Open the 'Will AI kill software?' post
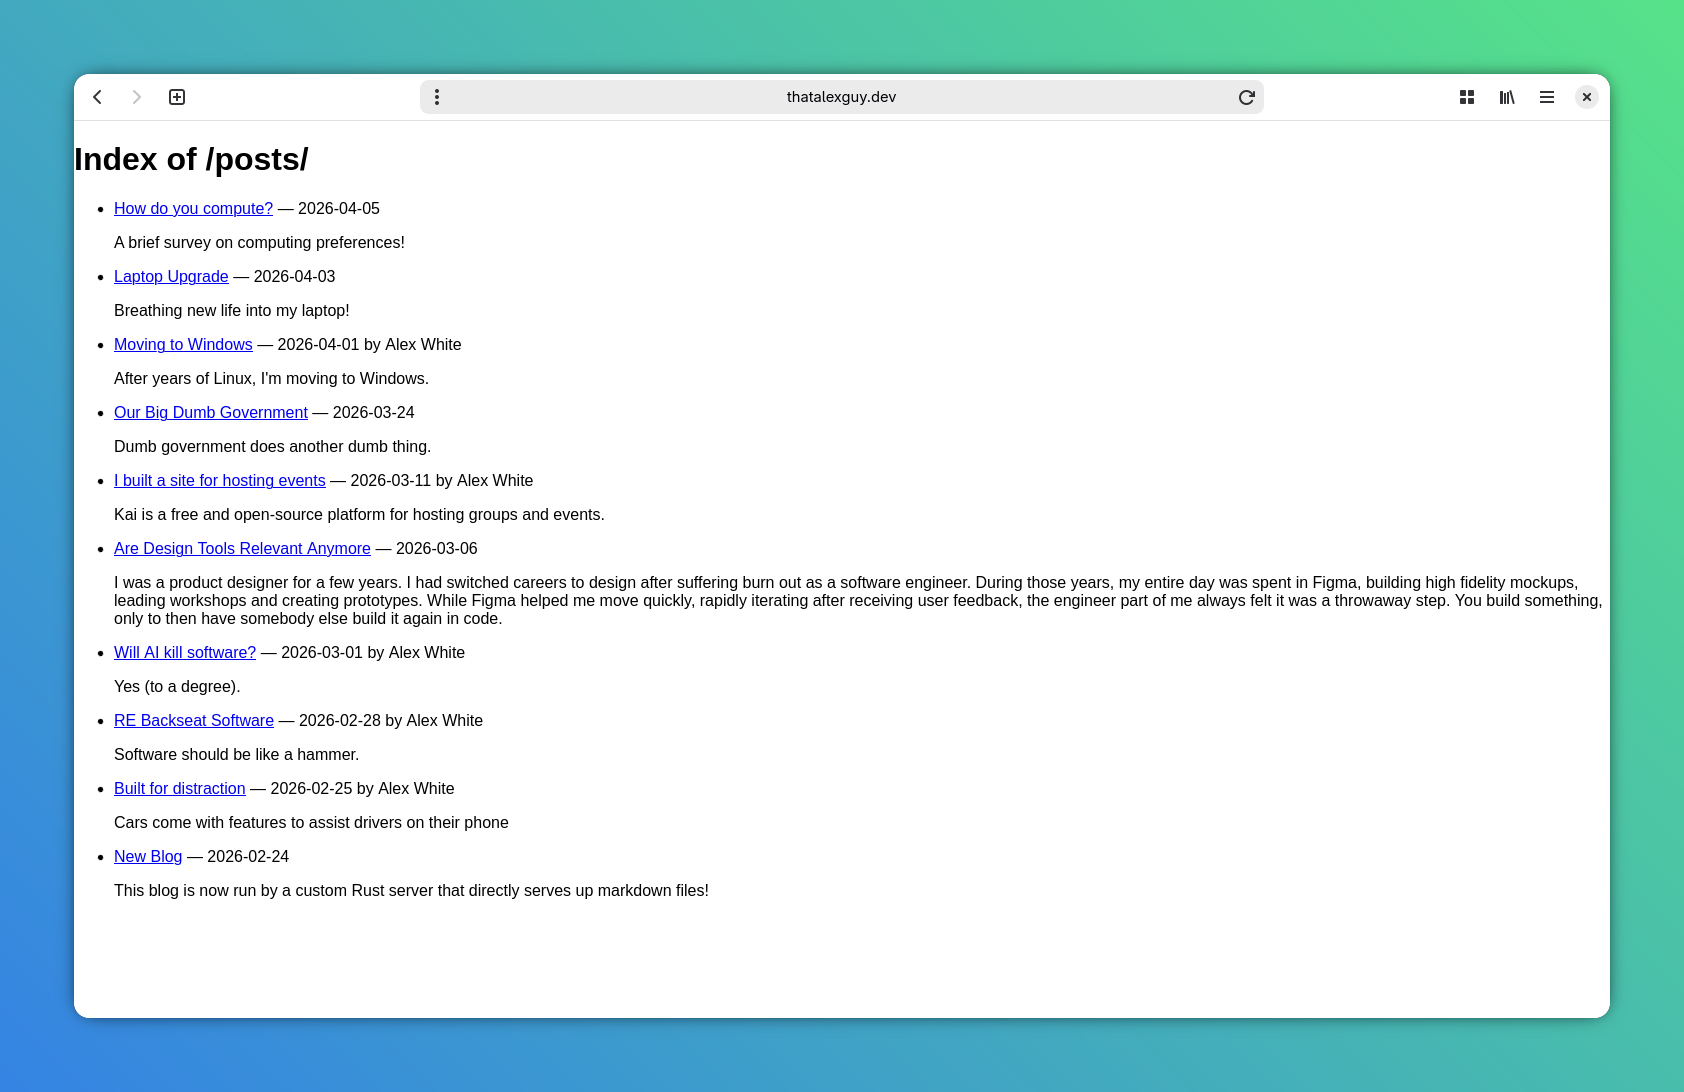This screenshot has height=1092, width=1684. pos(185,652)
